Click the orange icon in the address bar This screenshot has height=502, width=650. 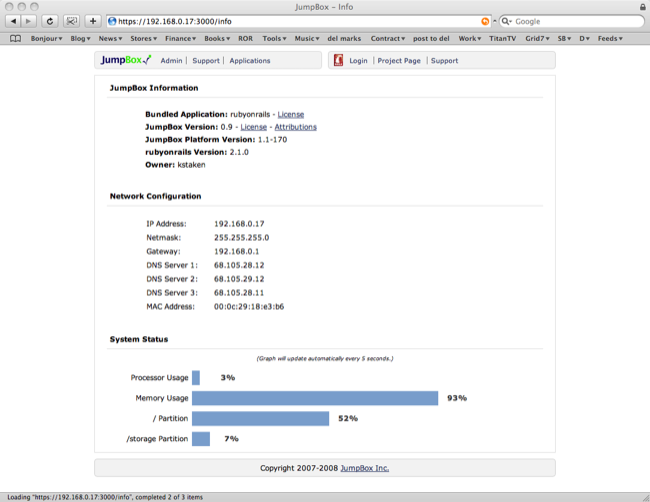[x=485, y=22]
